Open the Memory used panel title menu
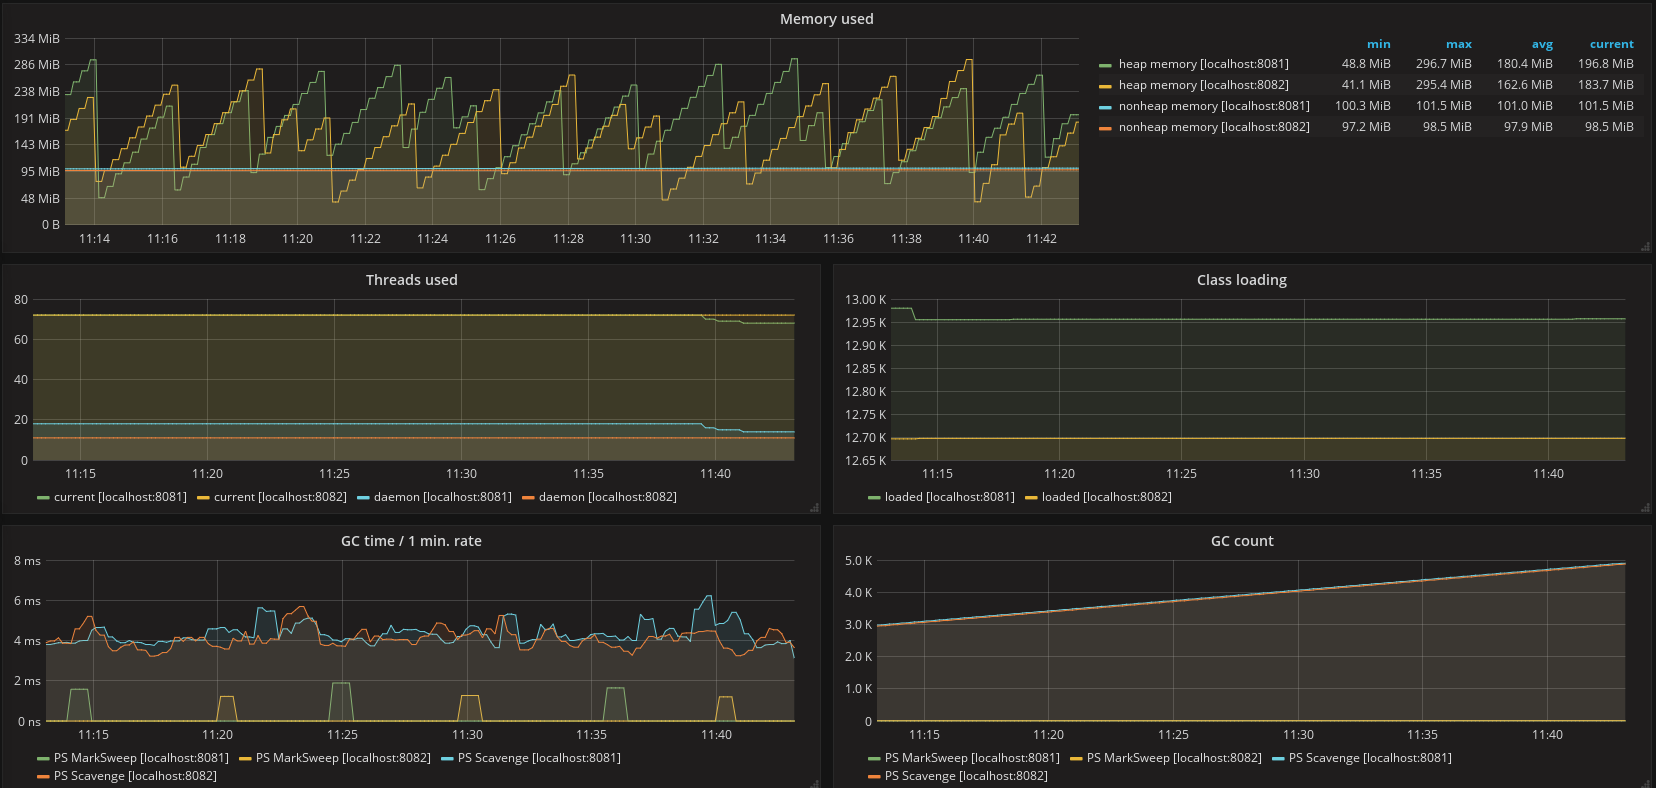This screenshot has width=1656, height=788. 826,19
